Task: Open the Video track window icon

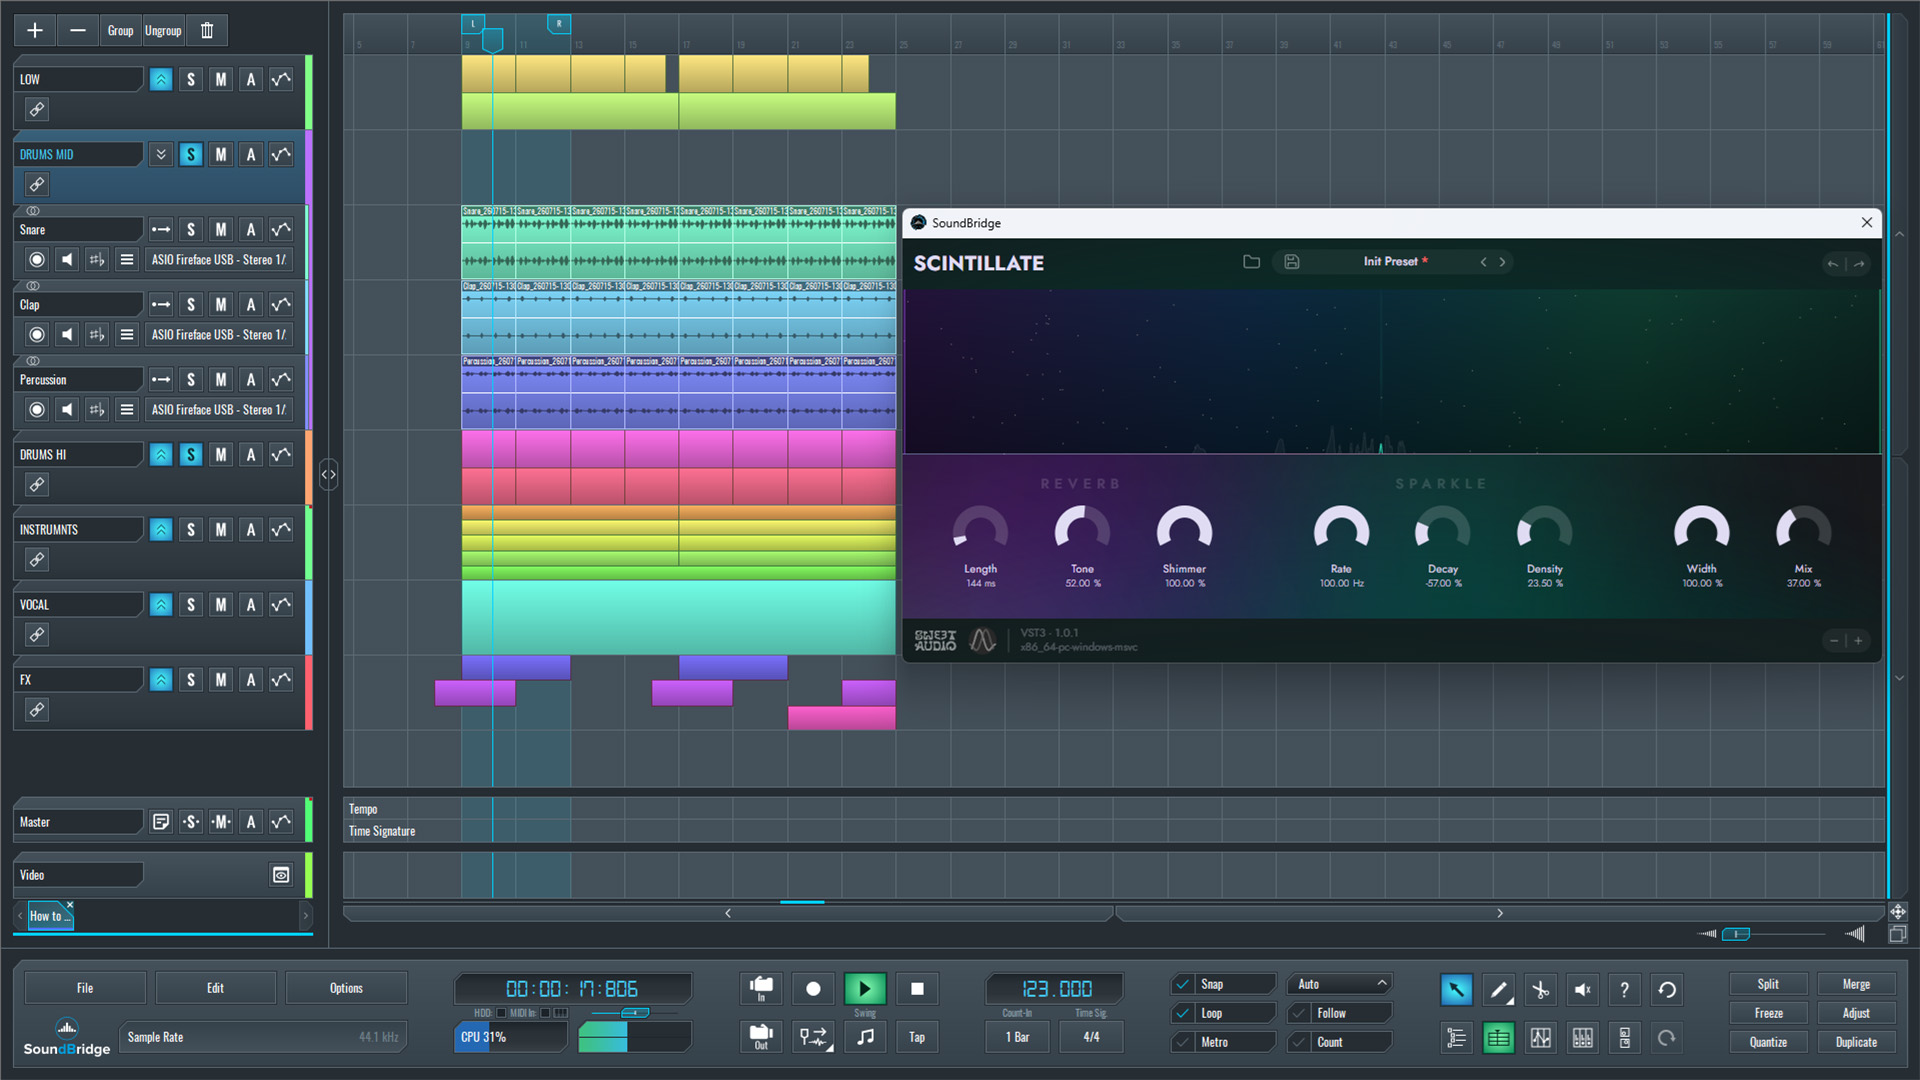Action: tap(281, 875)
